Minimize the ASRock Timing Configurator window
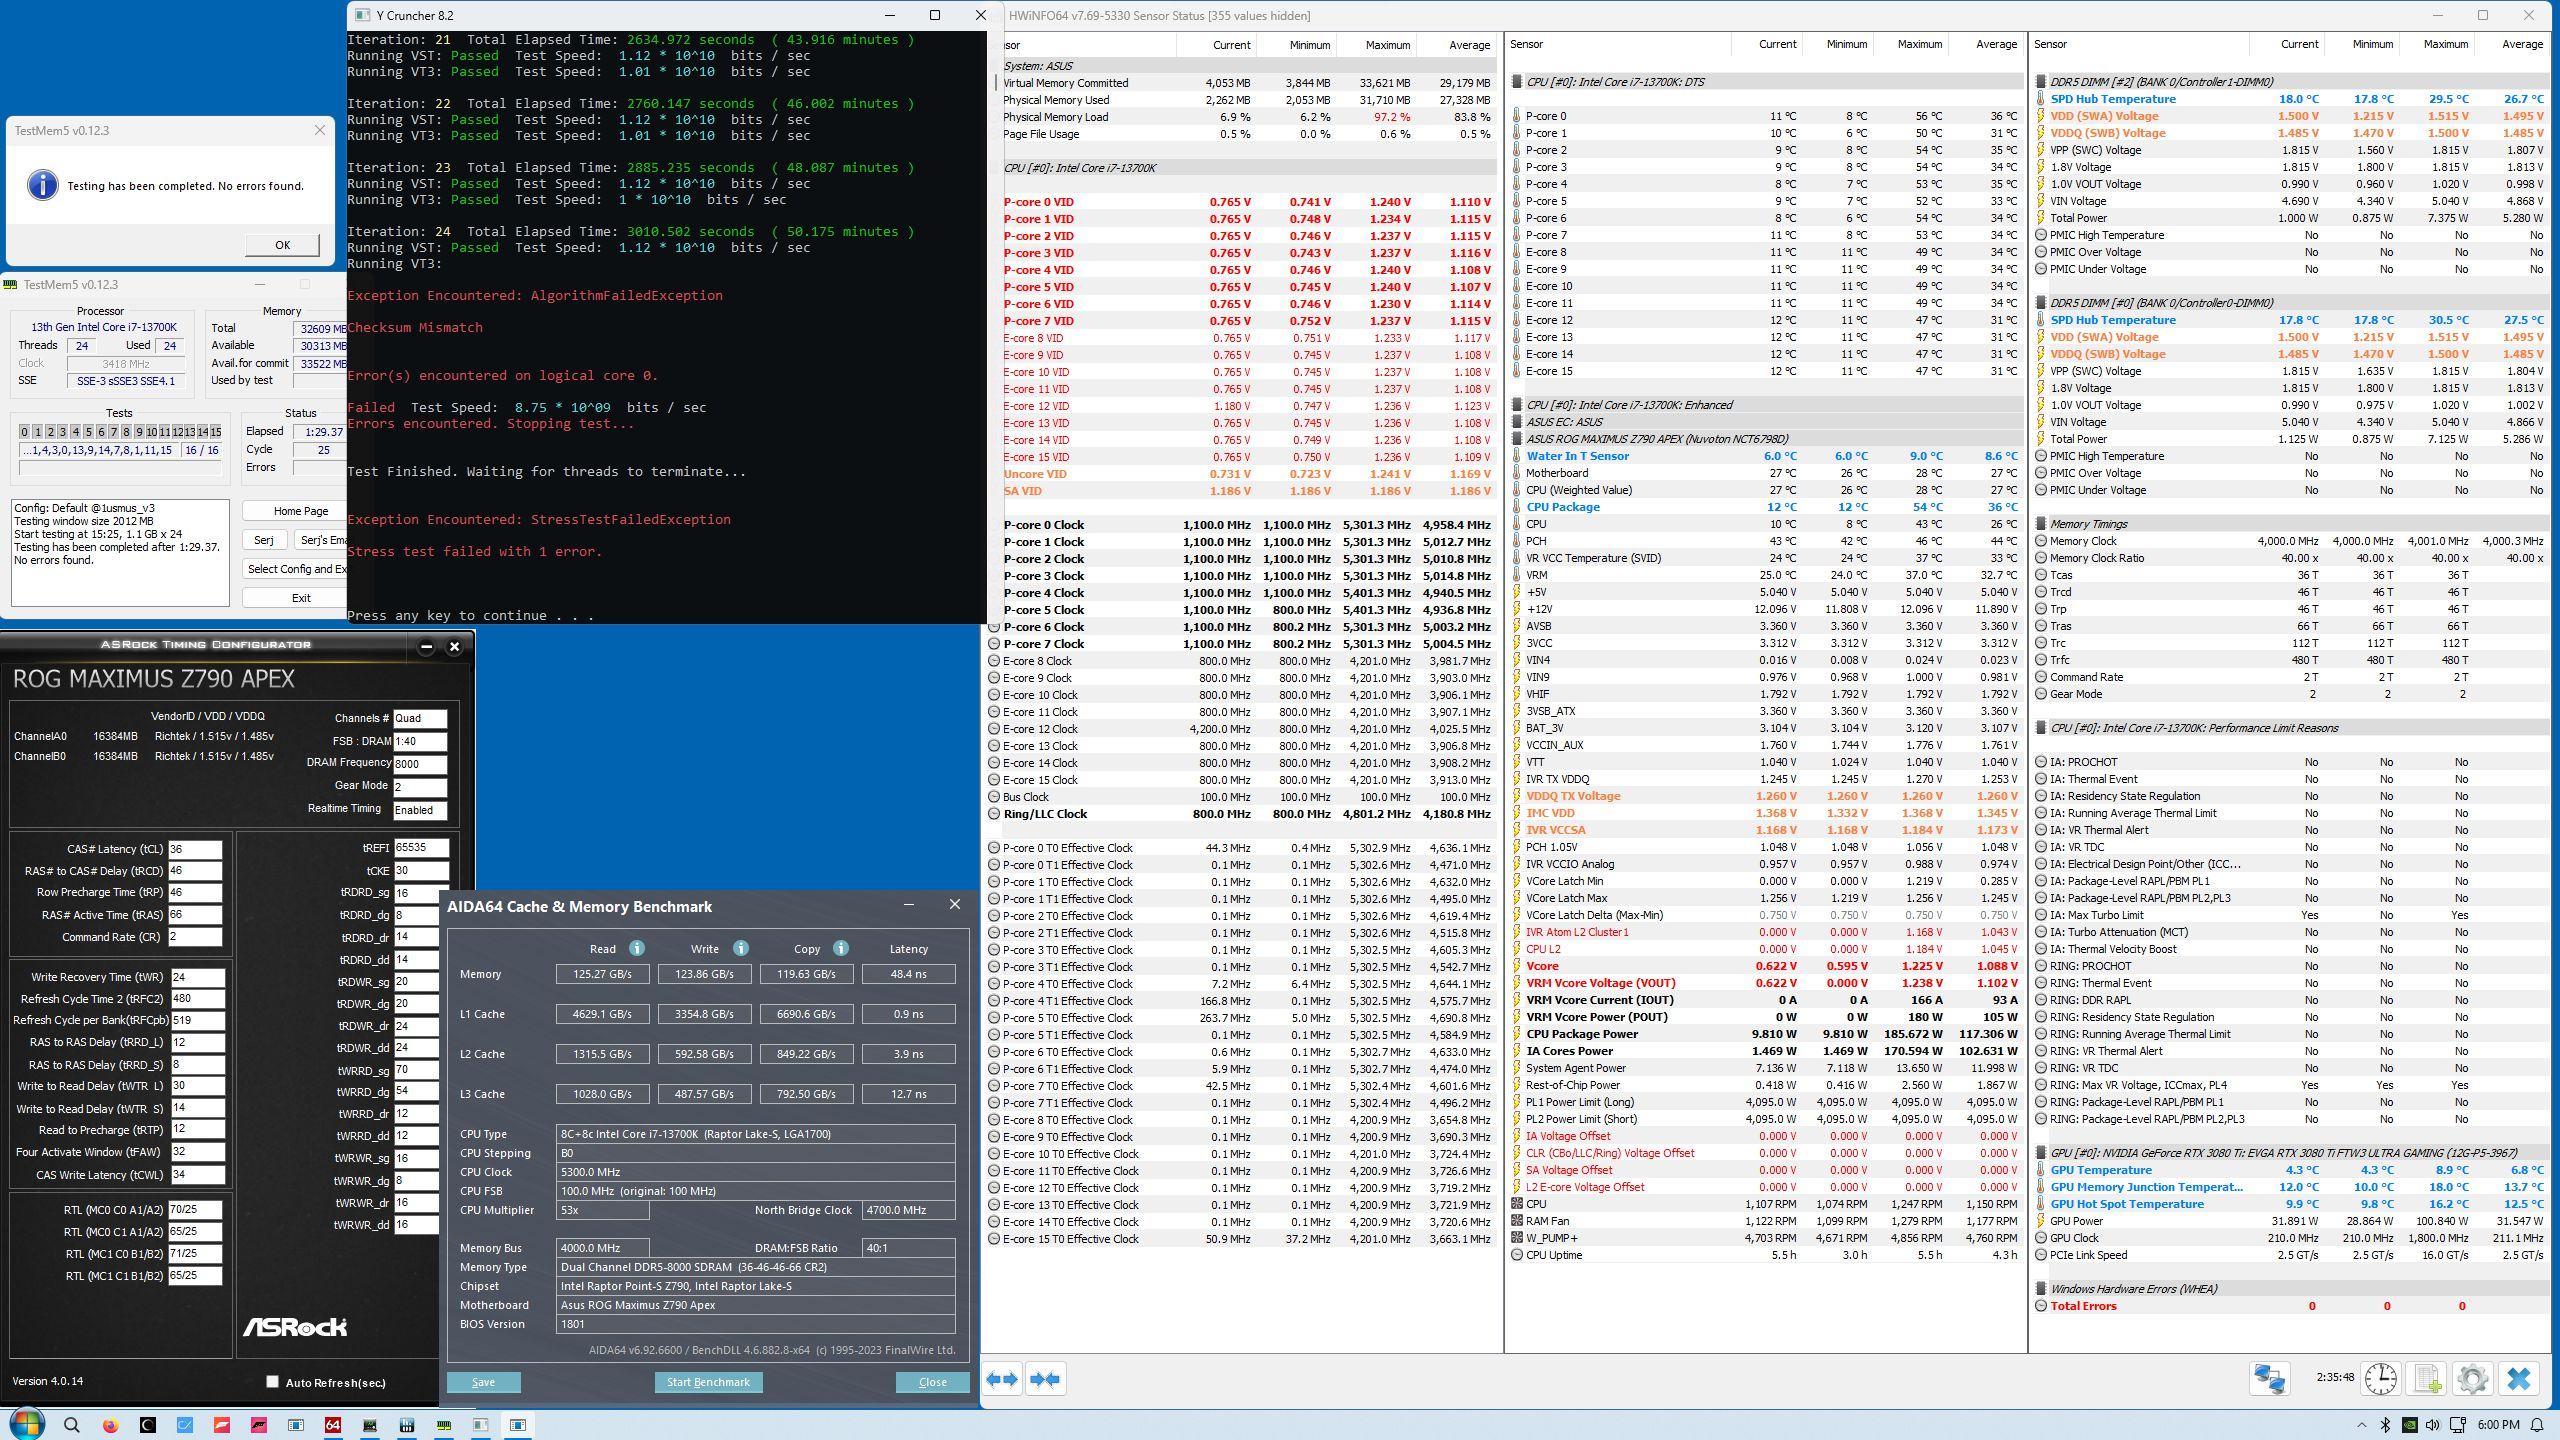This screenshot has width=2560, height=1440. click(x=426, y=646)
